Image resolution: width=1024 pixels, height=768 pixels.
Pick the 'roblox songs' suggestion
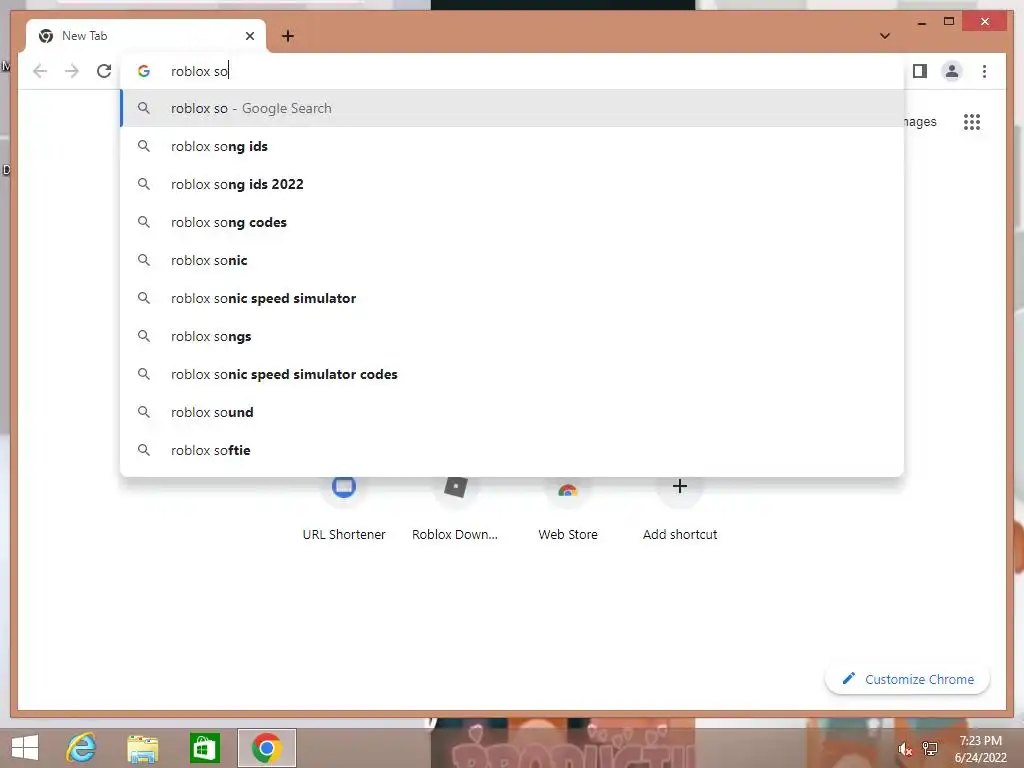[513, 336]
